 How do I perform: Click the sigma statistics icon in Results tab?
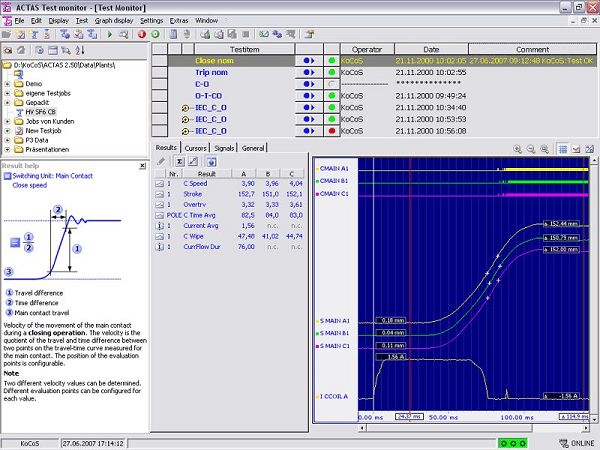[x=179, y=161]
